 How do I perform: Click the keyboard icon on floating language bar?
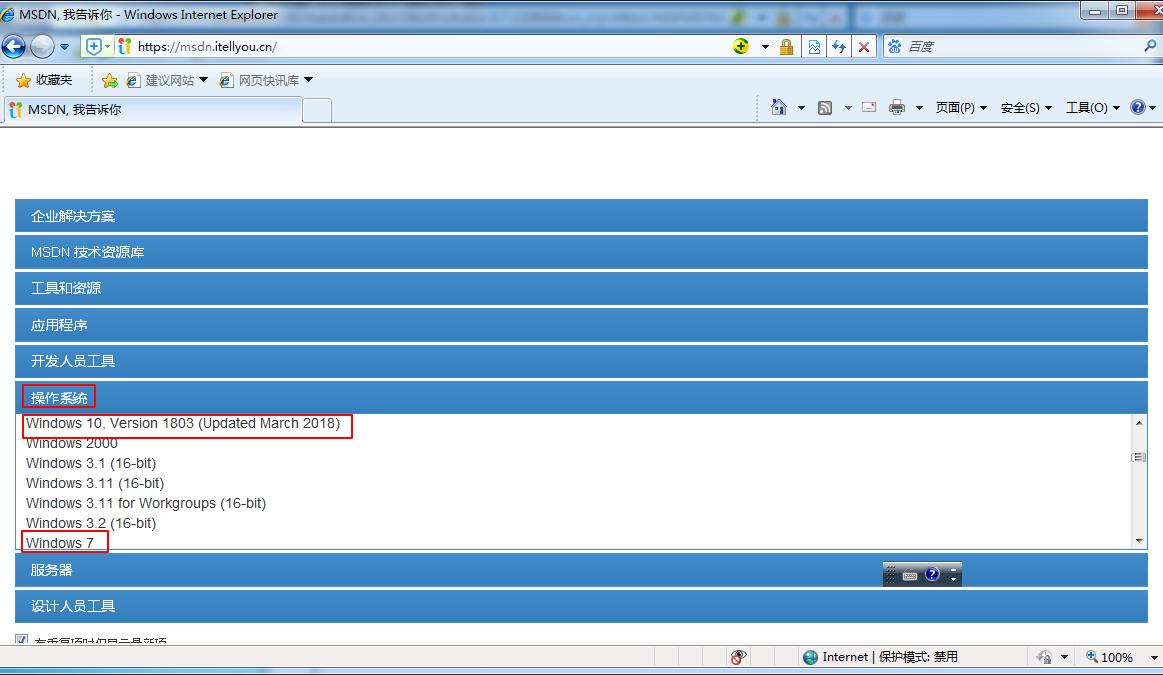910,575
